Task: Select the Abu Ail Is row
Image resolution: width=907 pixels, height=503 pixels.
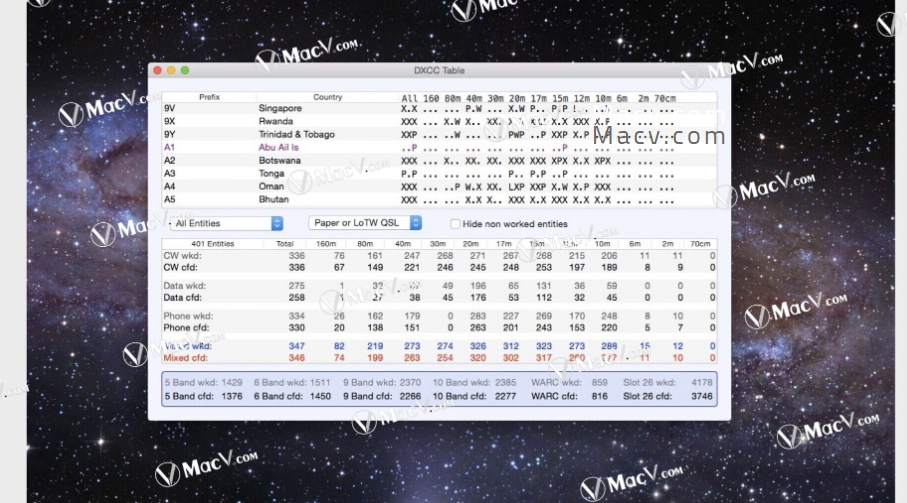Action: coord(439,147)
